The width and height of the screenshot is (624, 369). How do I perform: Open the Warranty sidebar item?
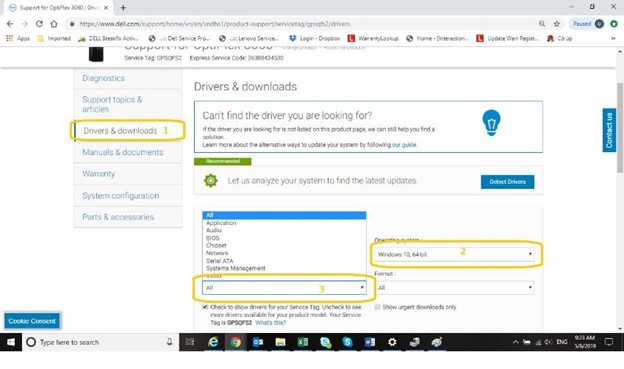(x=98, y=174)
